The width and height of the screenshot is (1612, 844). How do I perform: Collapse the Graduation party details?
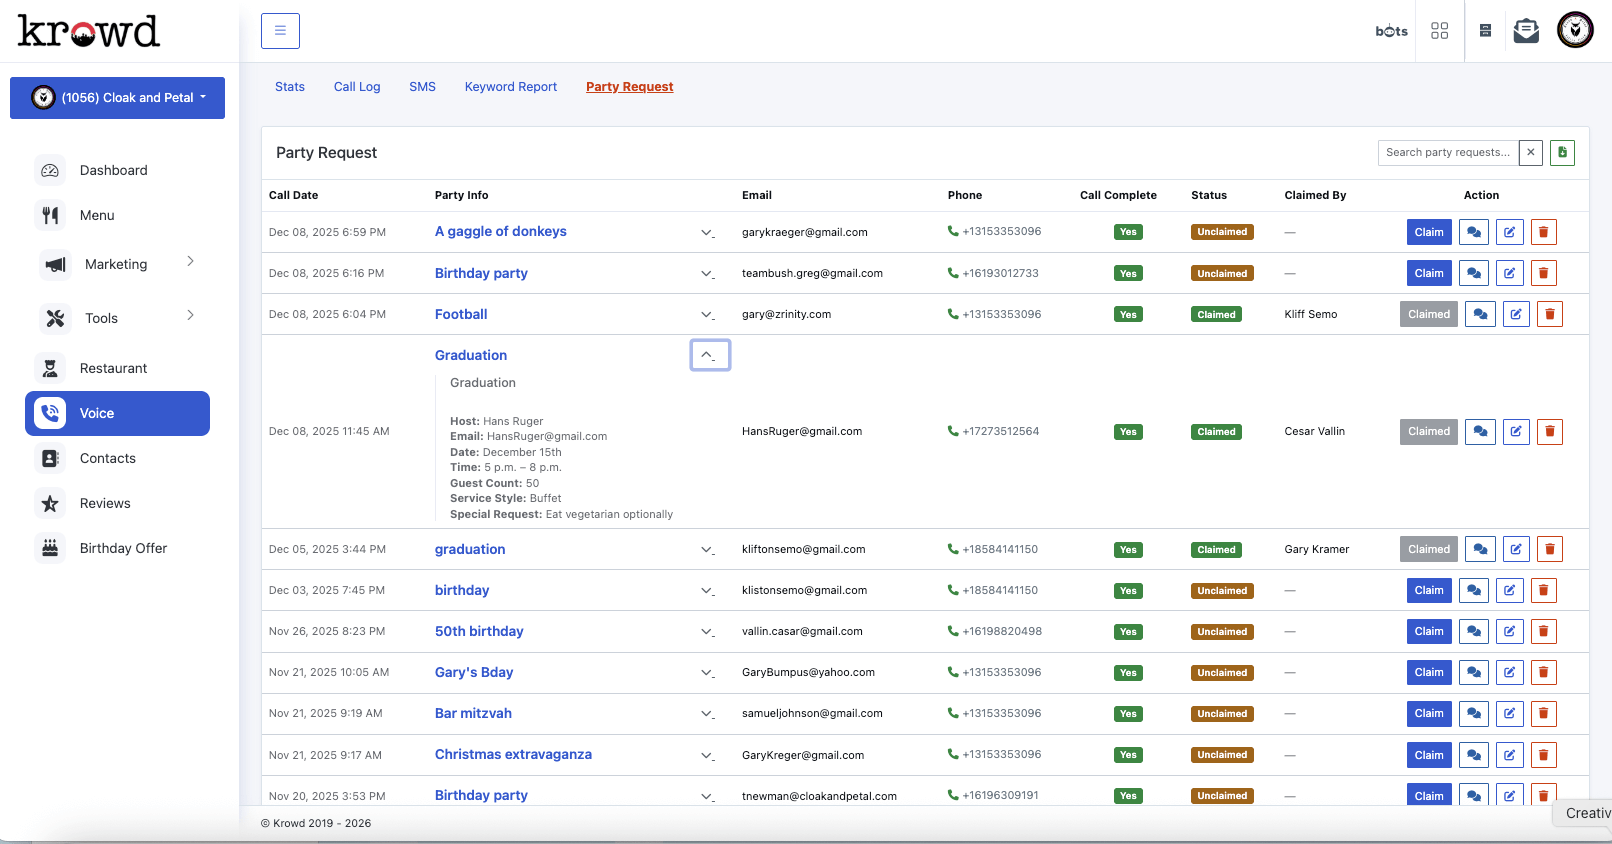[709, 355]
